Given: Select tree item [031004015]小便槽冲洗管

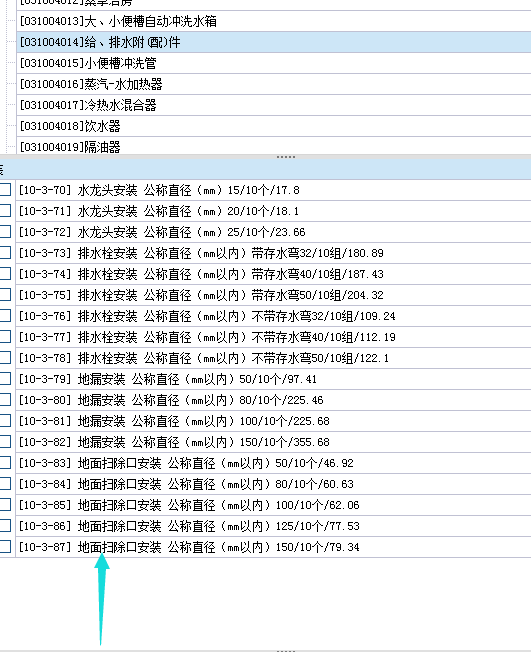Looking at the screenshot, I should point(274,63).
